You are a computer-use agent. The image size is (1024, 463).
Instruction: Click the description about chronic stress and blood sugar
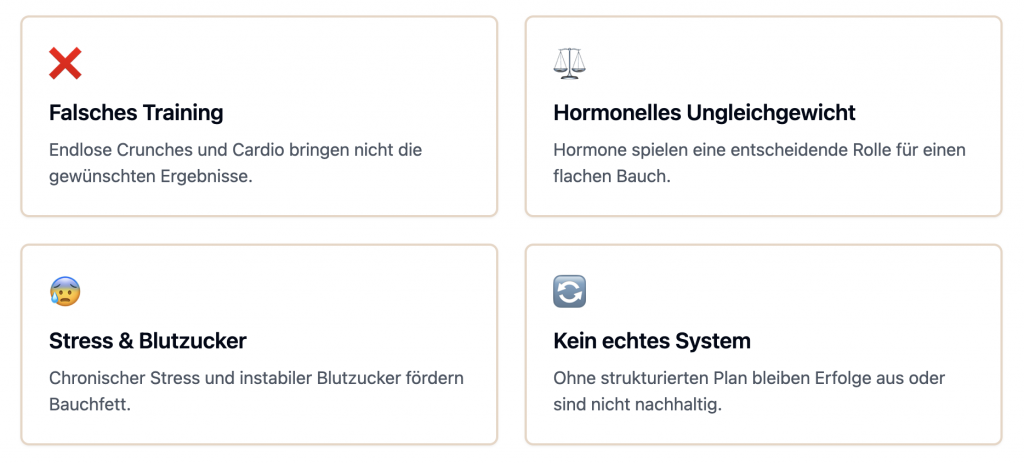[256, 391]
